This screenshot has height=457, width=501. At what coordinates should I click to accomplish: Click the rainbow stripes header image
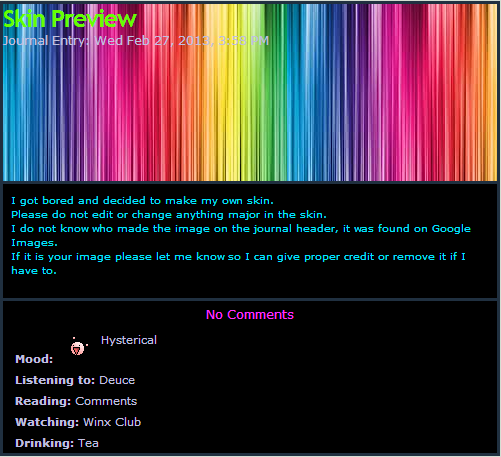pos(250,92)
